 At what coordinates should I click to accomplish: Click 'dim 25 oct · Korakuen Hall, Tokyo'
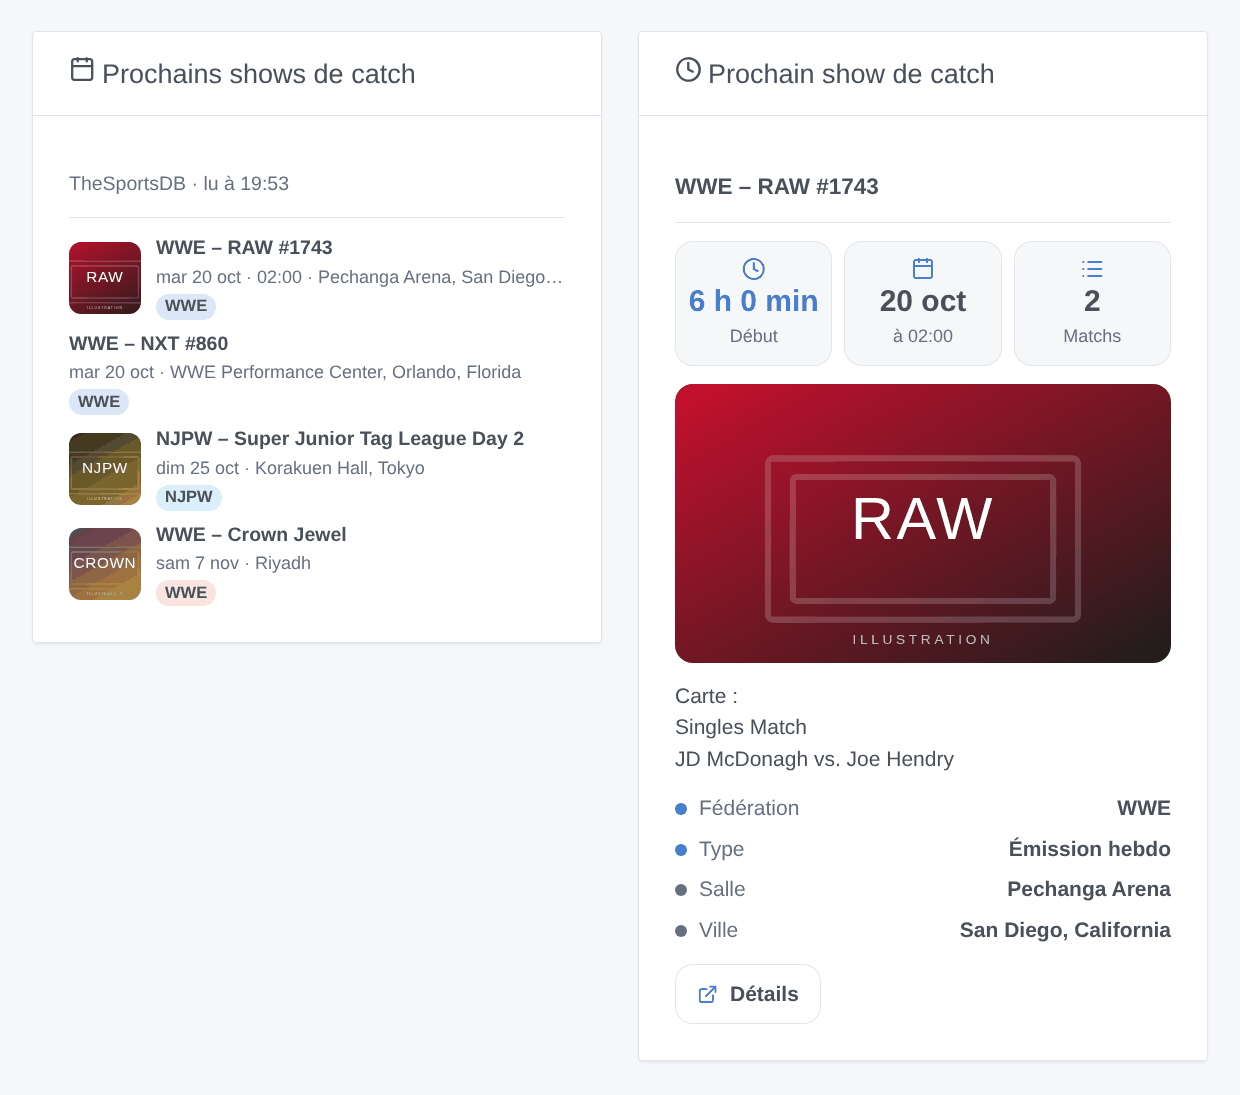(x=290, y=468)
